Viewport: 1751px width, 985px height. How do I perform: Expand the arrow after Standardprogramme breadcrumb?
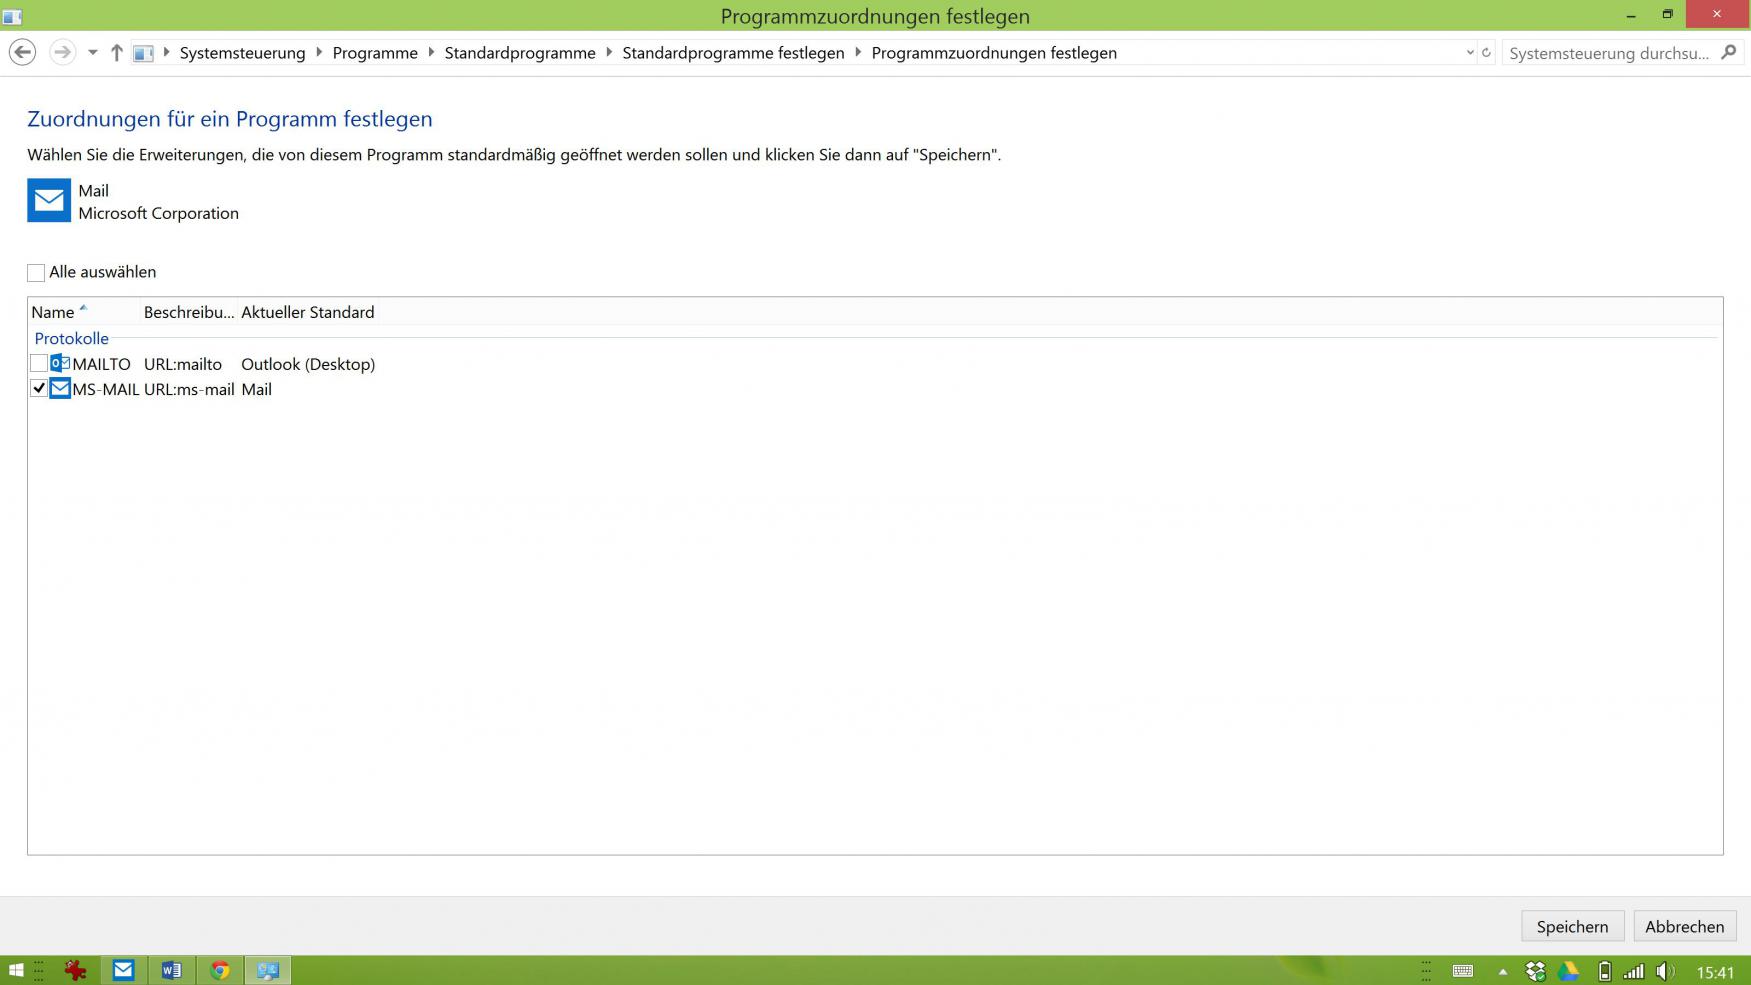tap(609, 52)
